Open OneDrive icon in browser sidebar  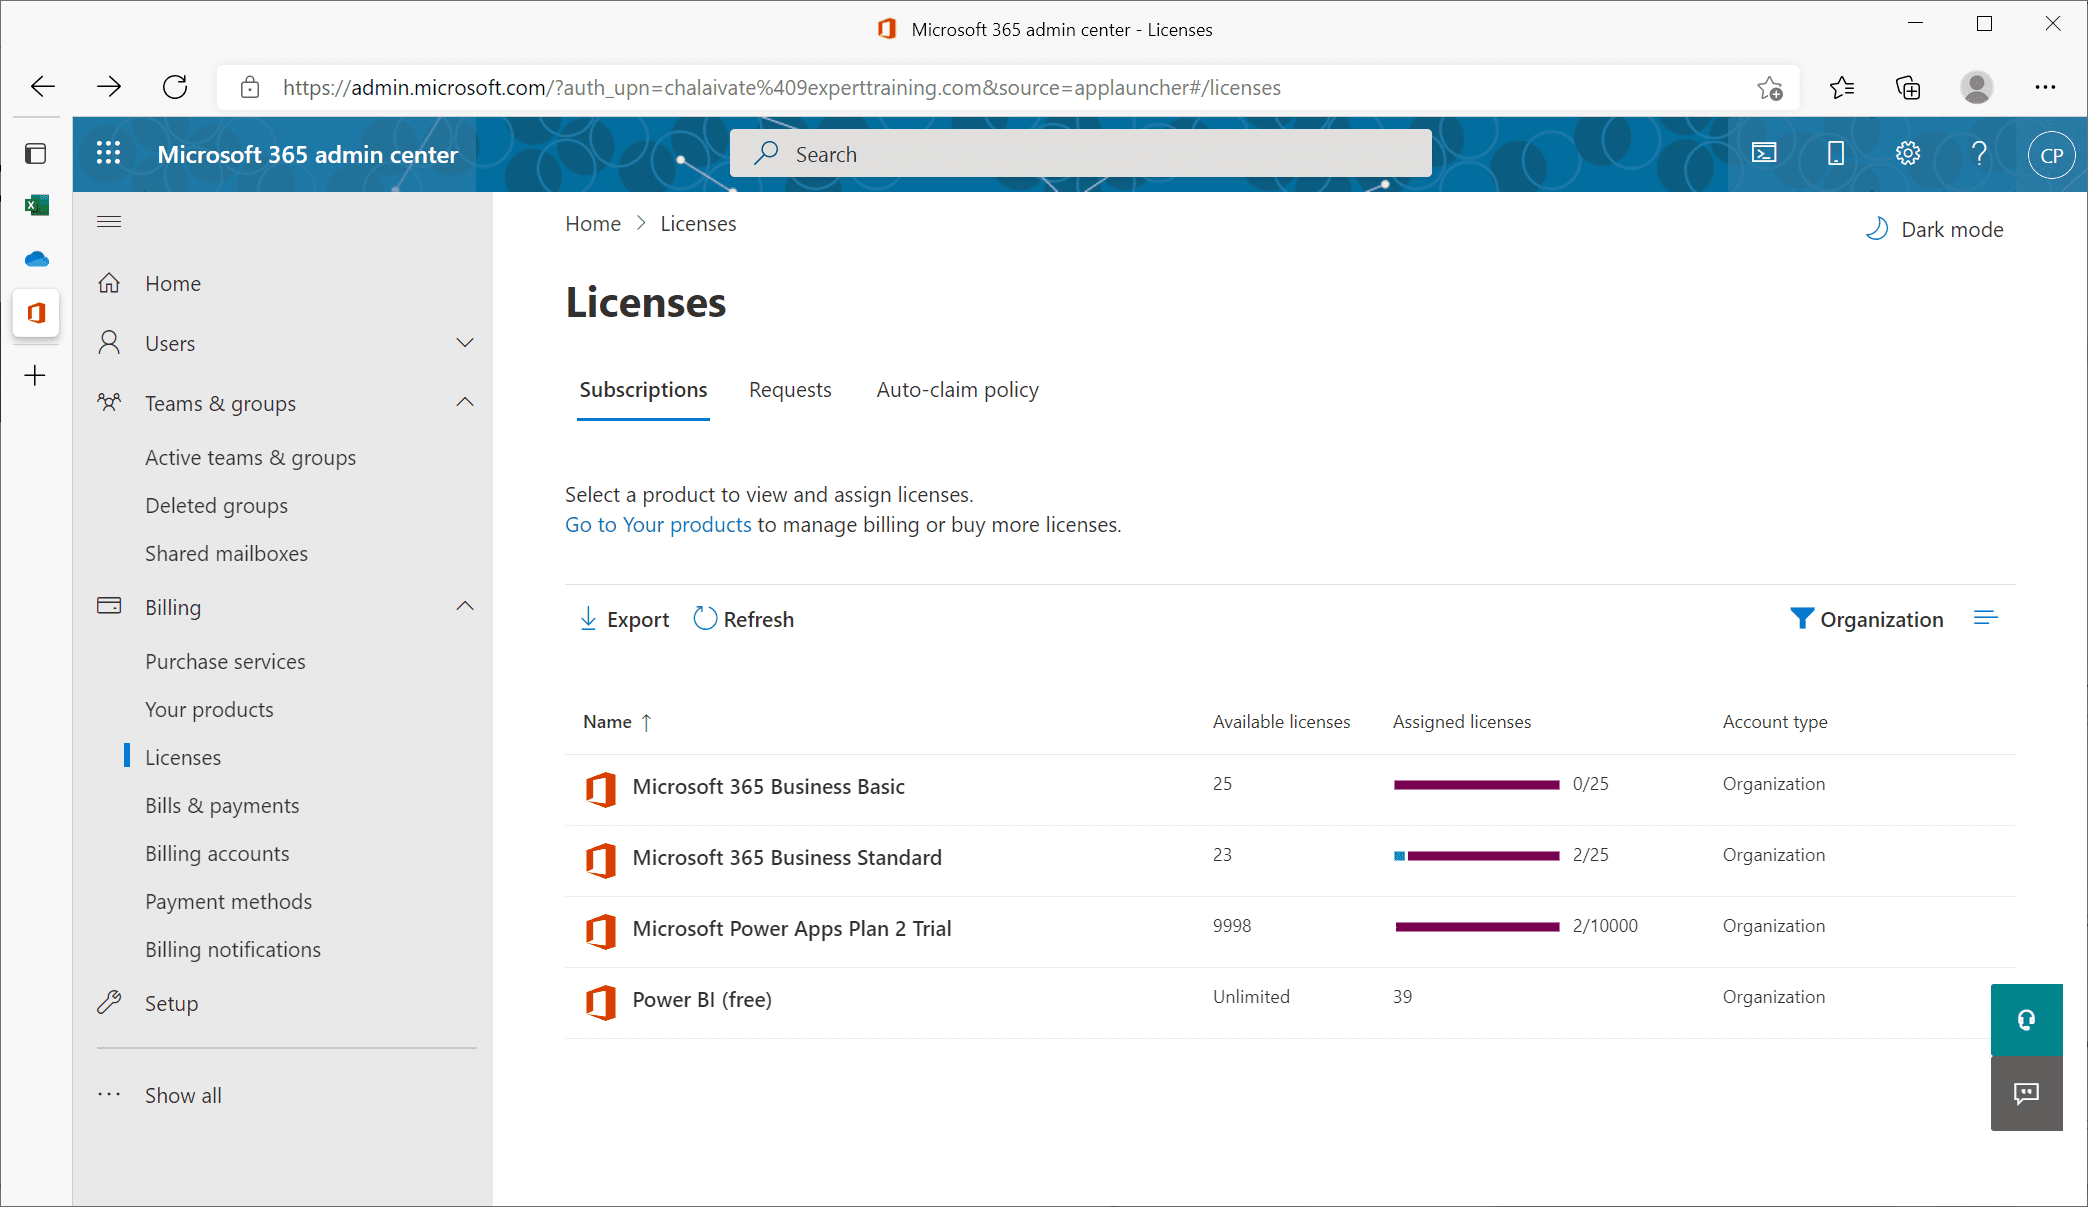click(x=37, y=259)
